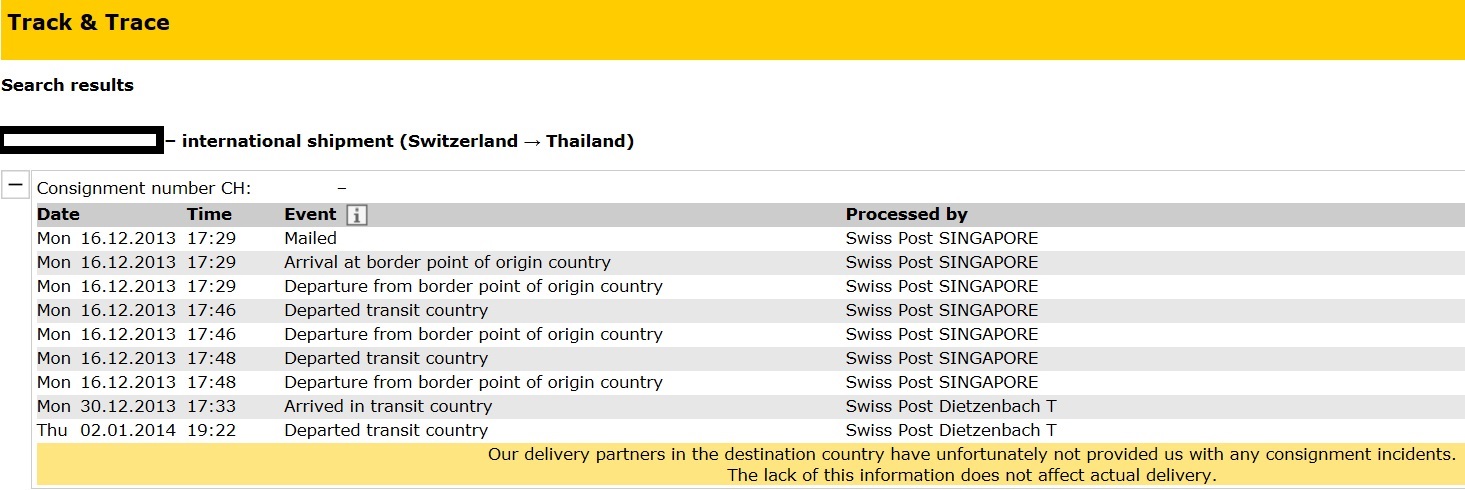Click the Departed transit country 17:46 event
The height and width of the screenshot is (490, 1465).
point(386,311)
